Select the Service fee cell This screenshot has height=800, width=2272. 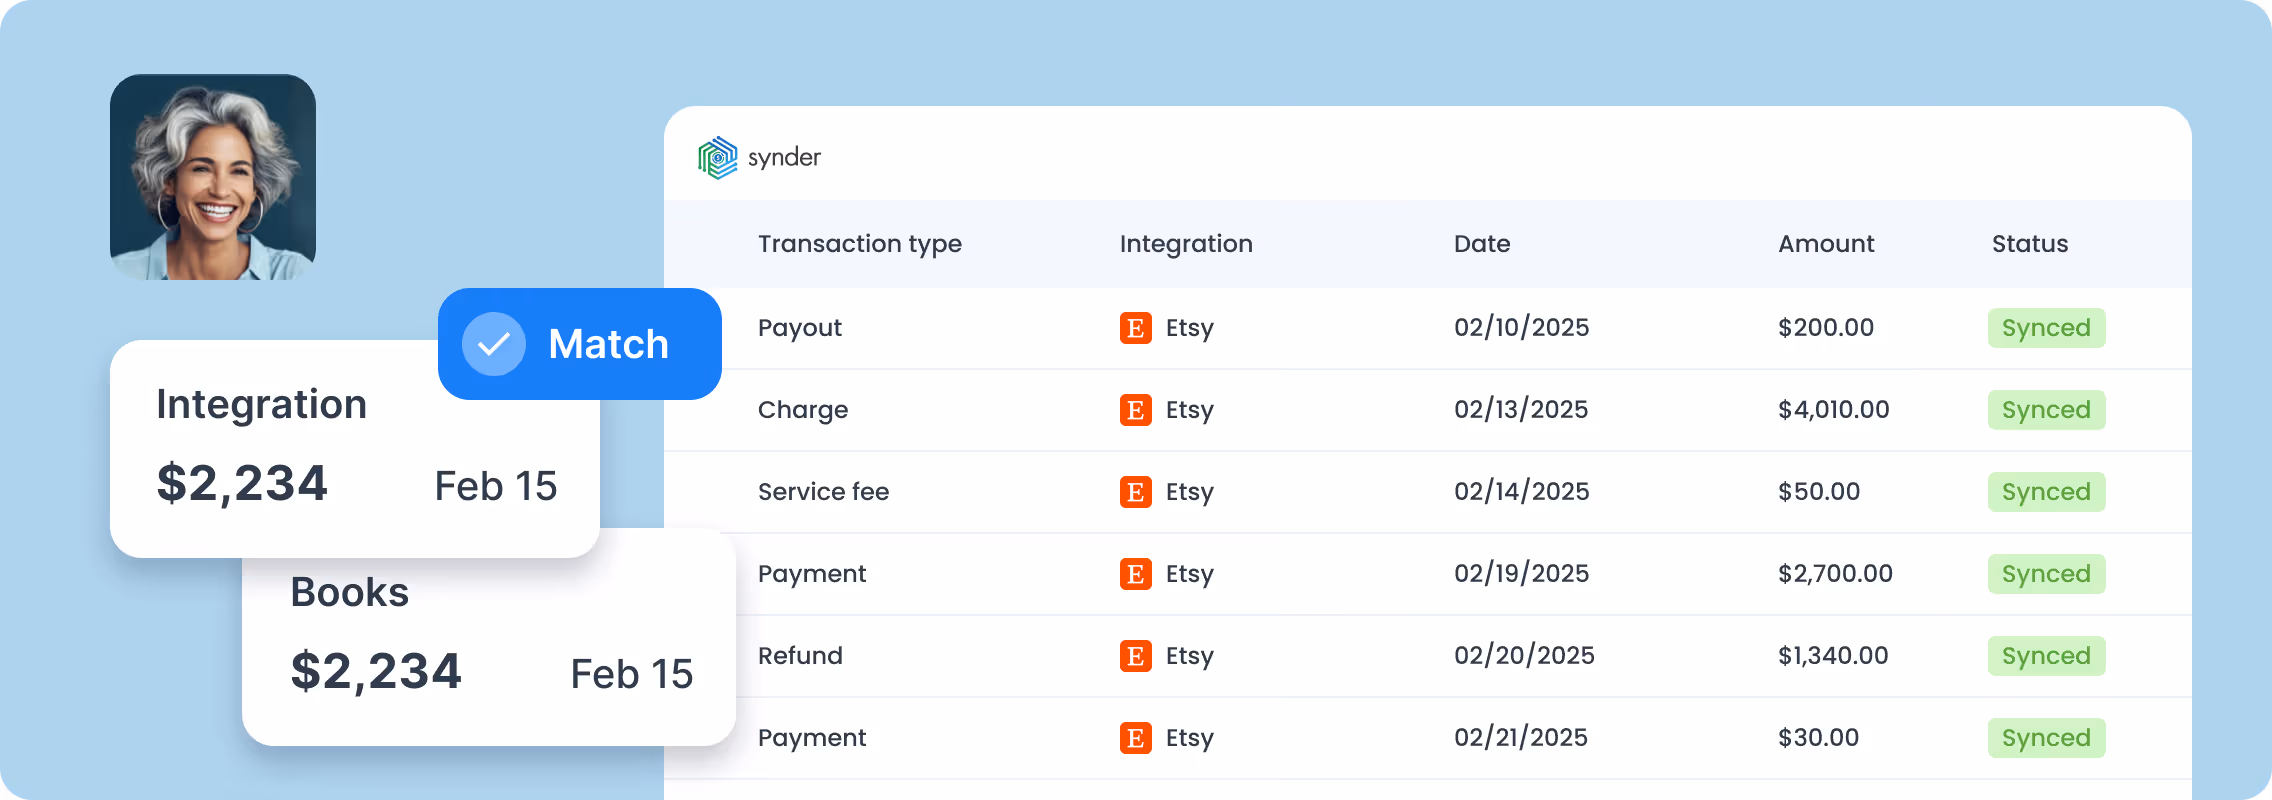click(823, 492)
